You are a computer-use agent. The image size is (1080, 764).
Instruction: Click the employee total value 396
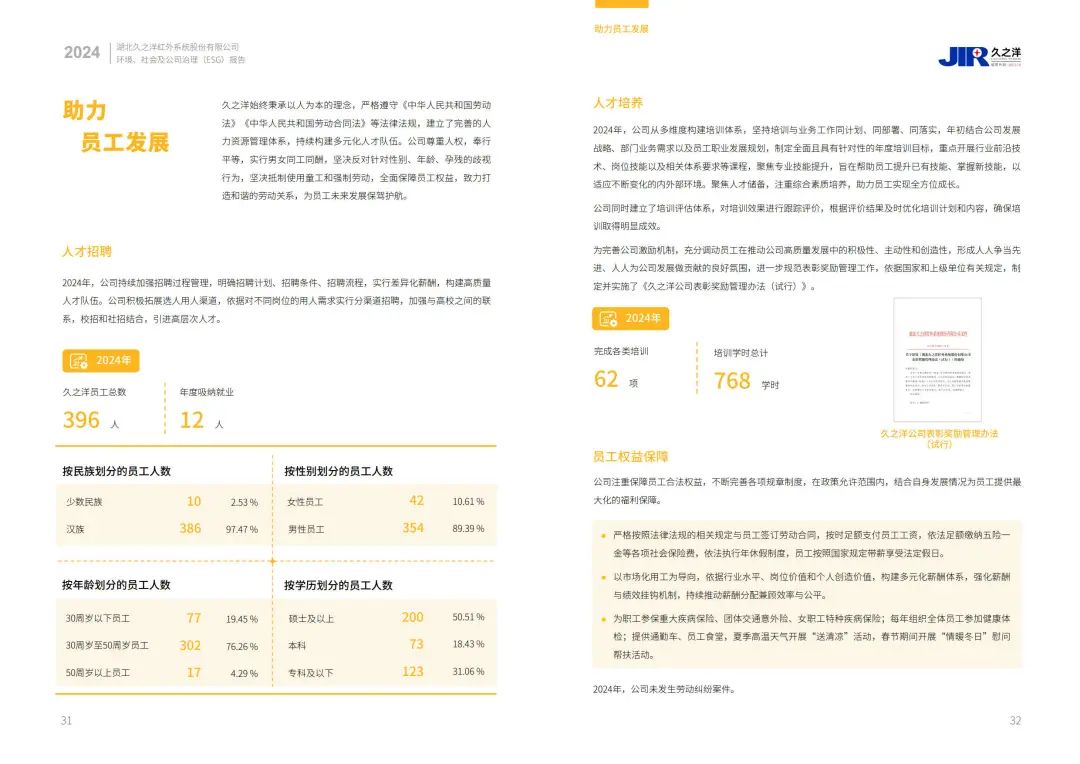point(81,420)
